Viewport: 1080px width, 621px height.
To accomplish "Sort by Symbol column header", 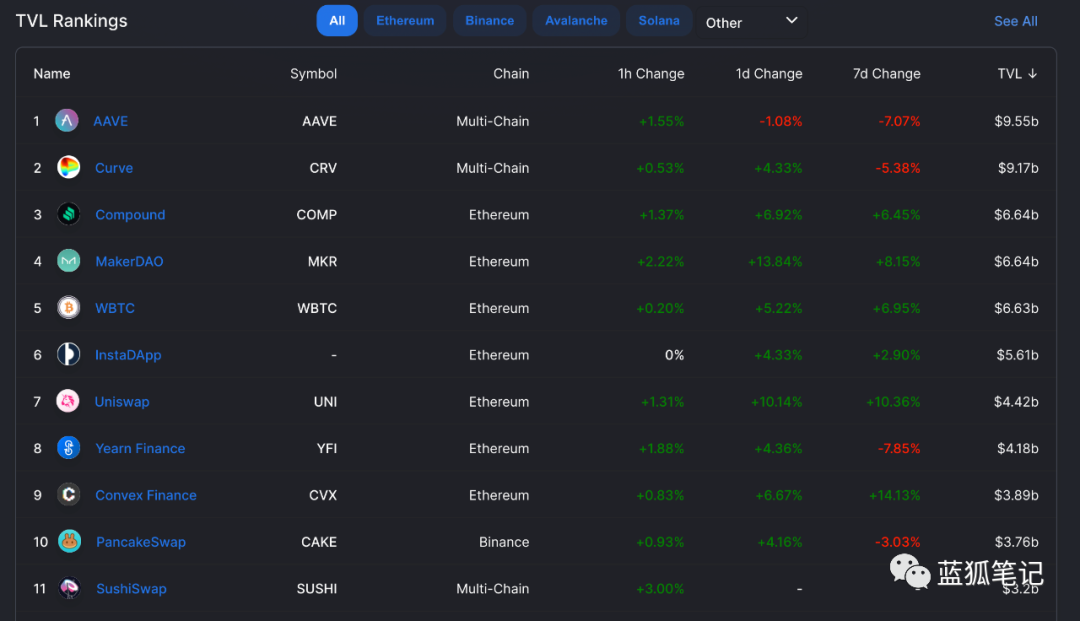I will point(313,74).
